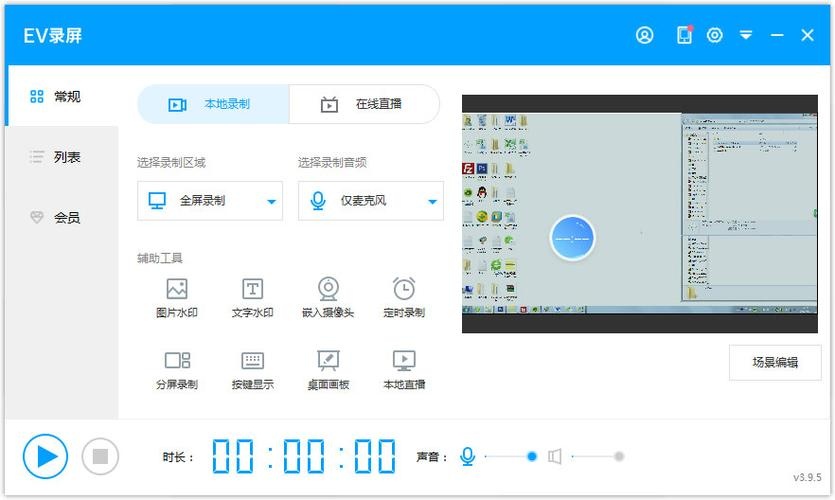
Task: Click the 场景编辑 button
Action: click(x=775, y=362)
